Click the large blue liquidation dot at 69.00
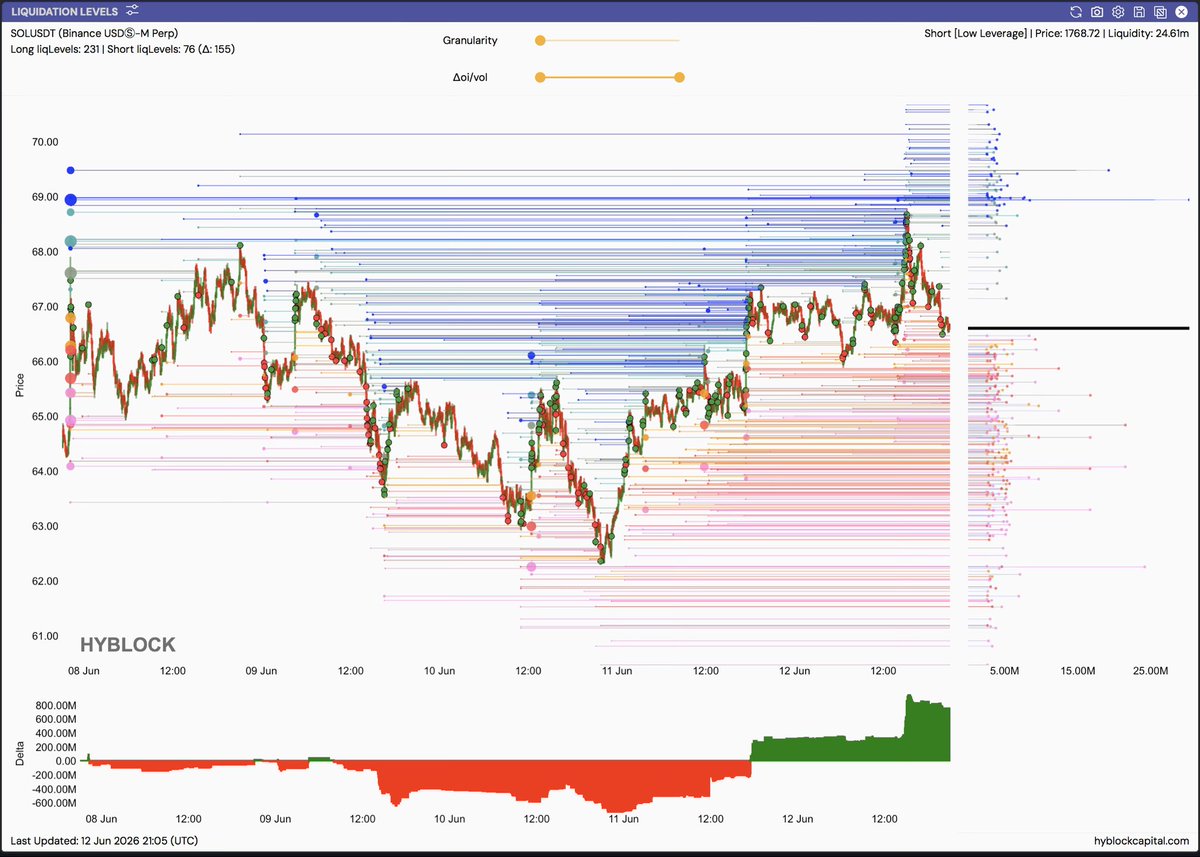The image size is (1200, 857). (x=70, y=200)
